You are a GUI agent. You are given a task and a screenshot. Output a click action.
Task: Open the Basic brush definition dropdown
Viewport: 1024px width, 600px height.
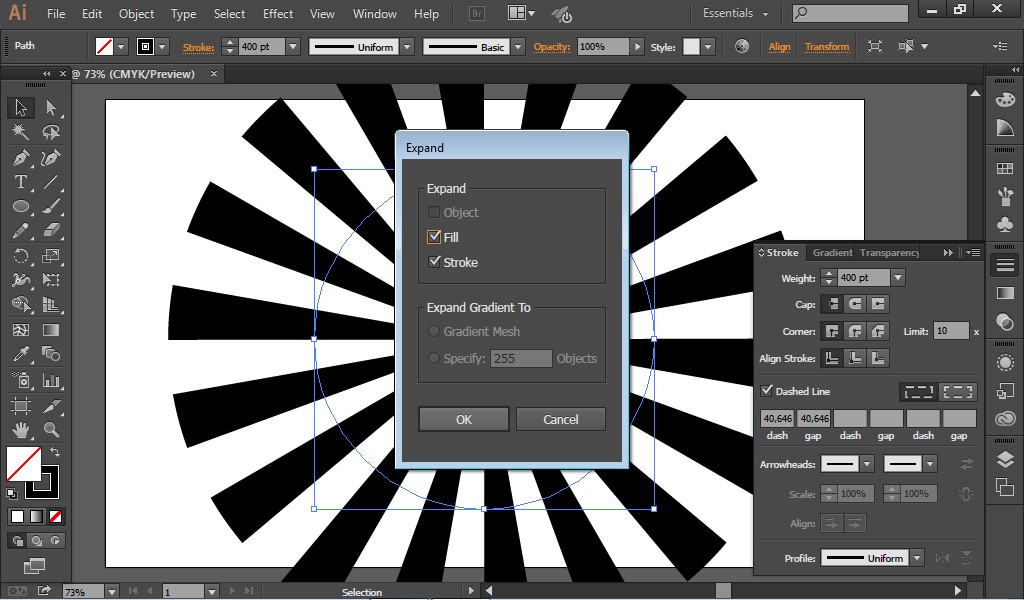[519, 46]
